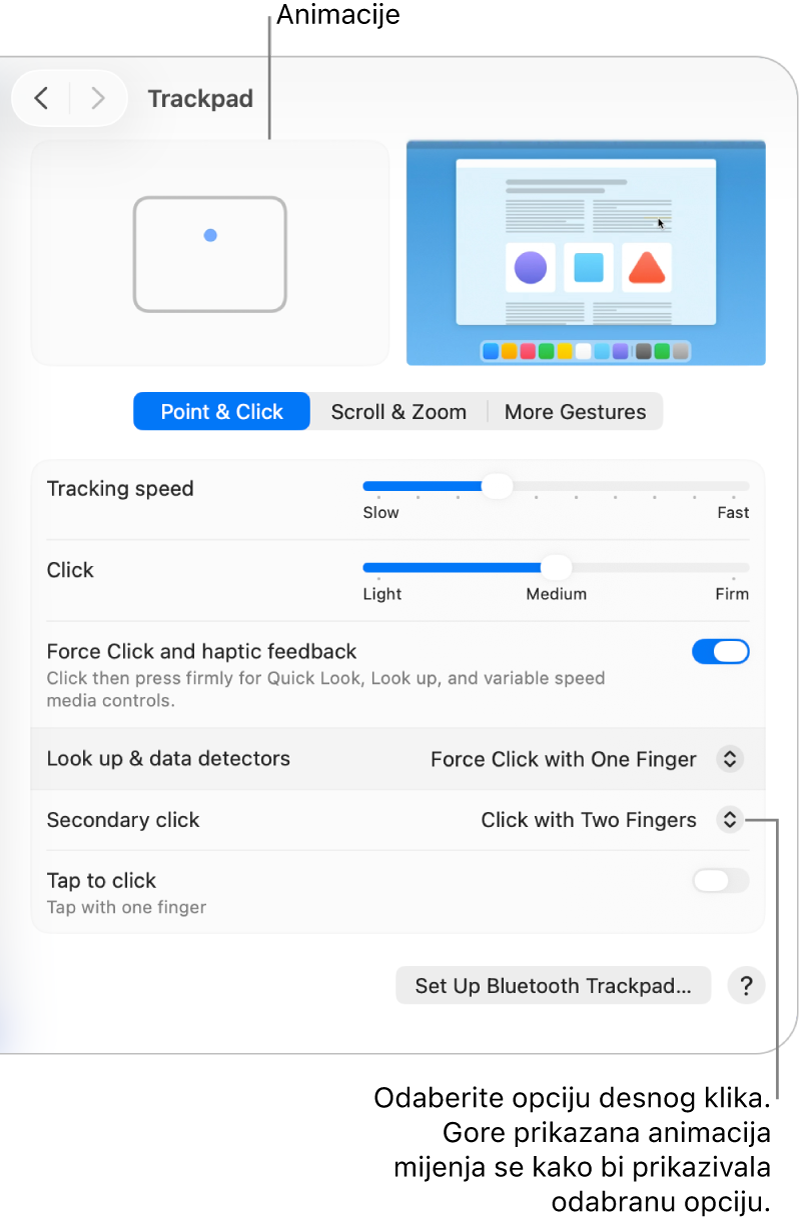Enable the Tap to click switch
Viewport: 801px width, 1224px height.
coord(720,881)
